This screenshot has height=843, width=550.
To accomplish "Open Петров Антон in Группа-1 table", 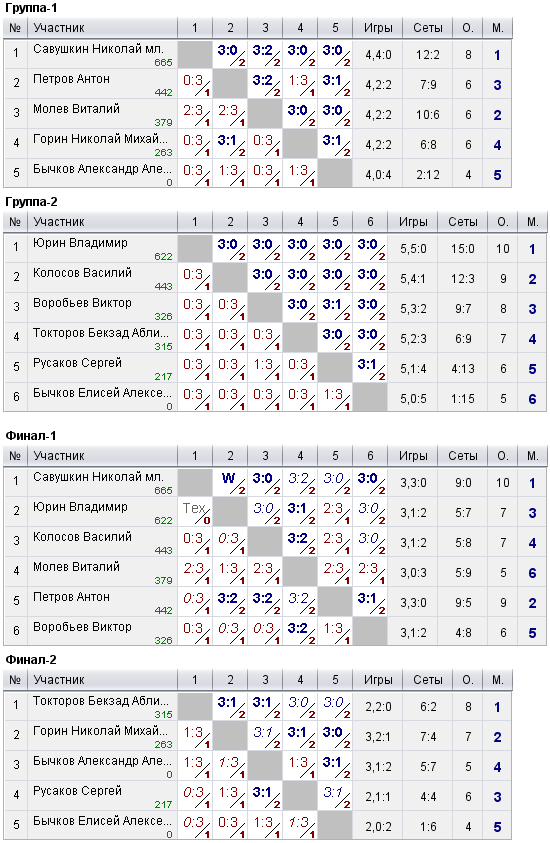I will click(71, 79).
